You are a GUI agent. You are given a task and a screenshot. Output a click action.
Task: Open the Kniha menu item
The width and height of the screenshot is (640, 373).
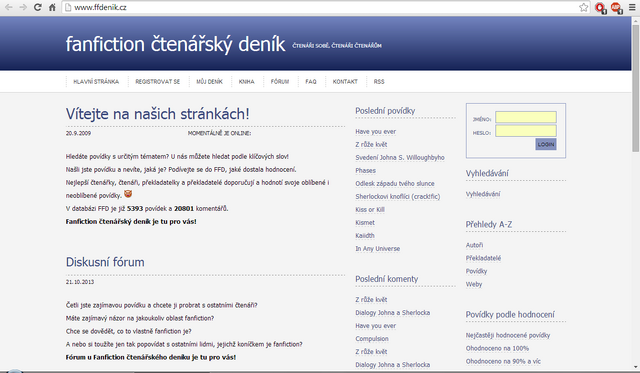247,82
